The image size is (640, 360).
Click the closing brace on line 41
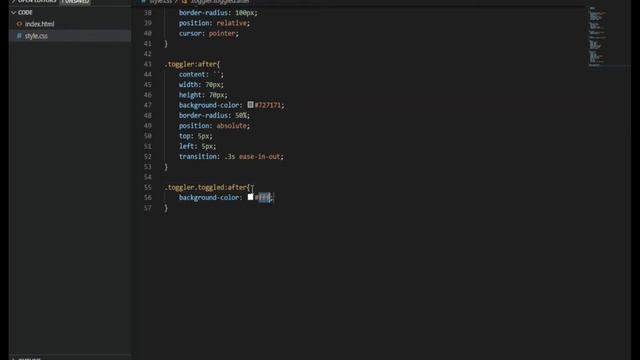pos(166,44)
